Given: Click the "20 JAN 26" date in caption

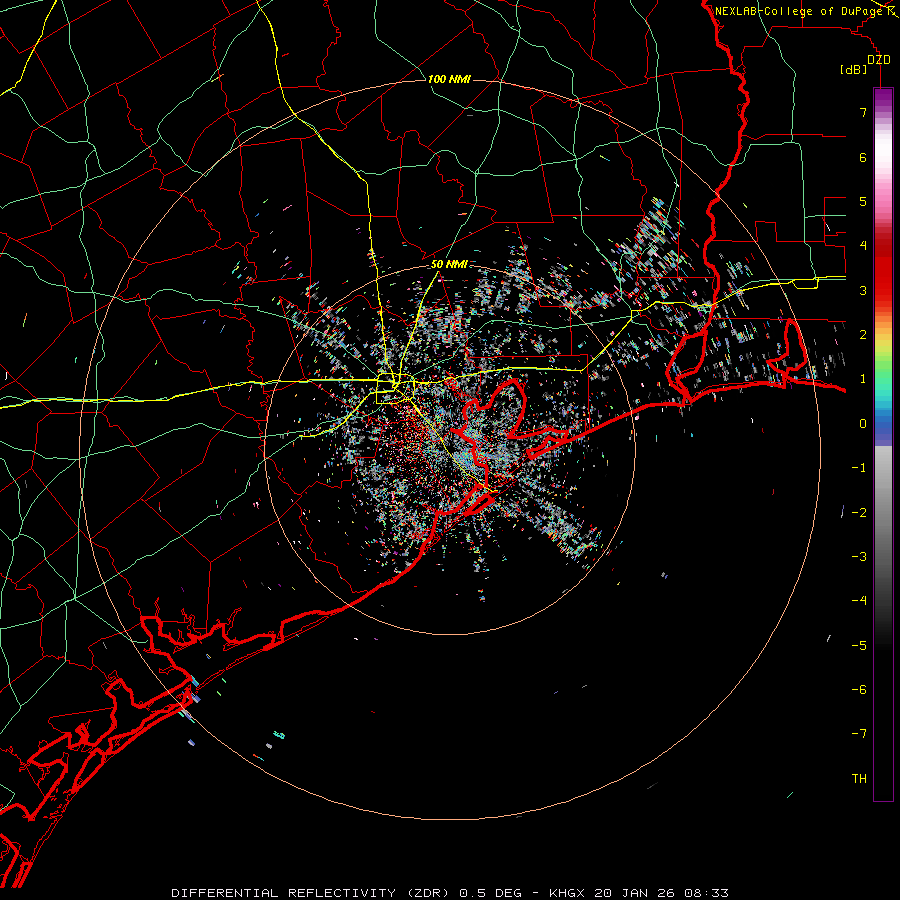Looking at the screenshot, I should point(634,893).
